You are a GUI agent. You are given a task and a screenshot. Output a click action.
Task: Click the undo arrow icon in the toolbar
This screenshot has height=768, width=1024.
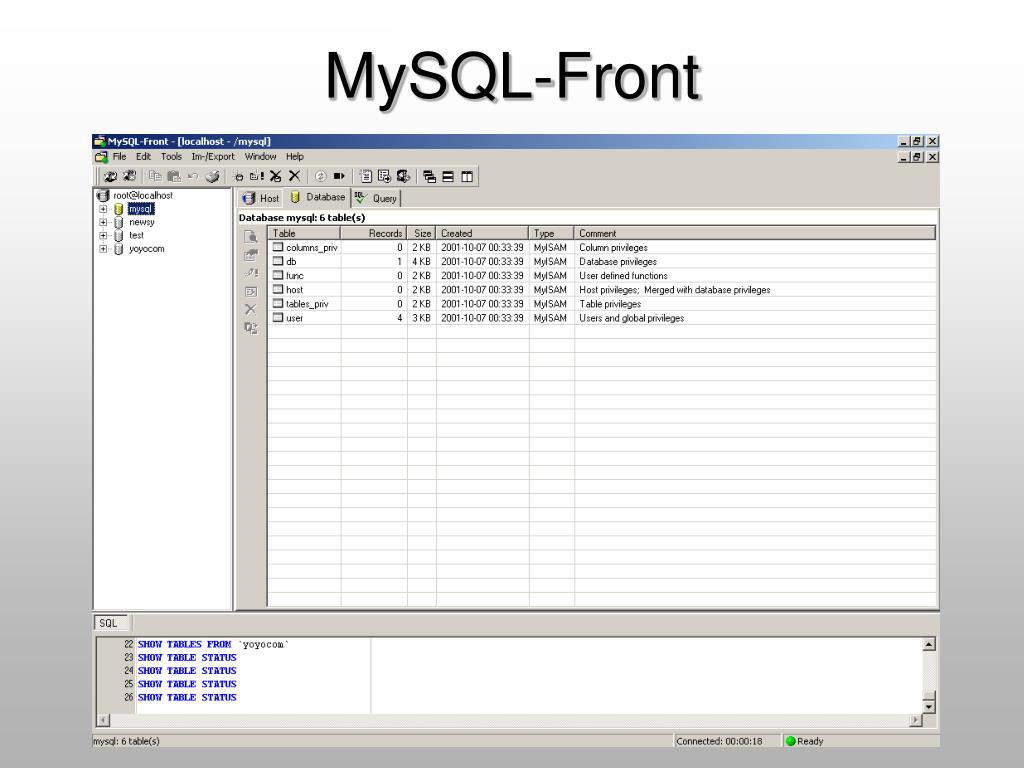[x=193, y=176]
